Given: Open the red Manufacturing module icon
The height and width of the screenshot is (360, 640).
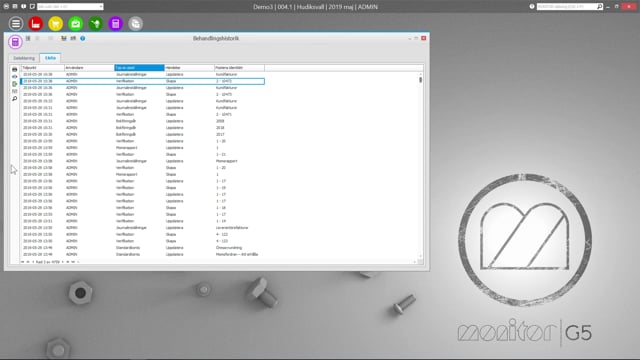Looking at the screenshot, I should 36,24.
